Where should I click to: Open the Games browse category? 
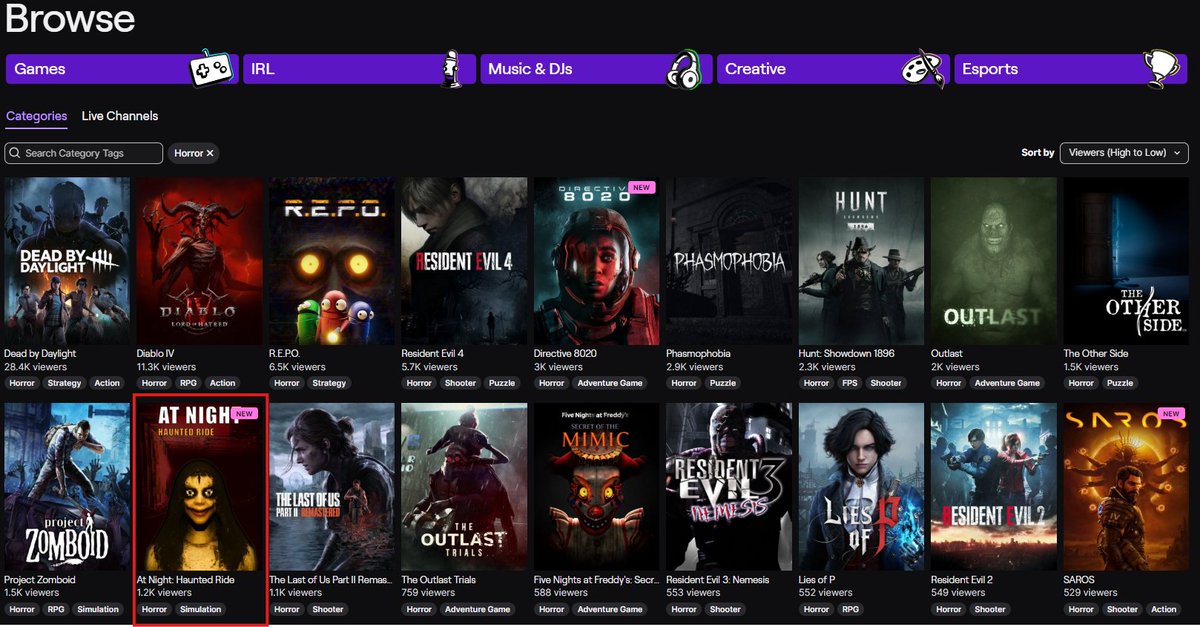click(x=122, y=69)
